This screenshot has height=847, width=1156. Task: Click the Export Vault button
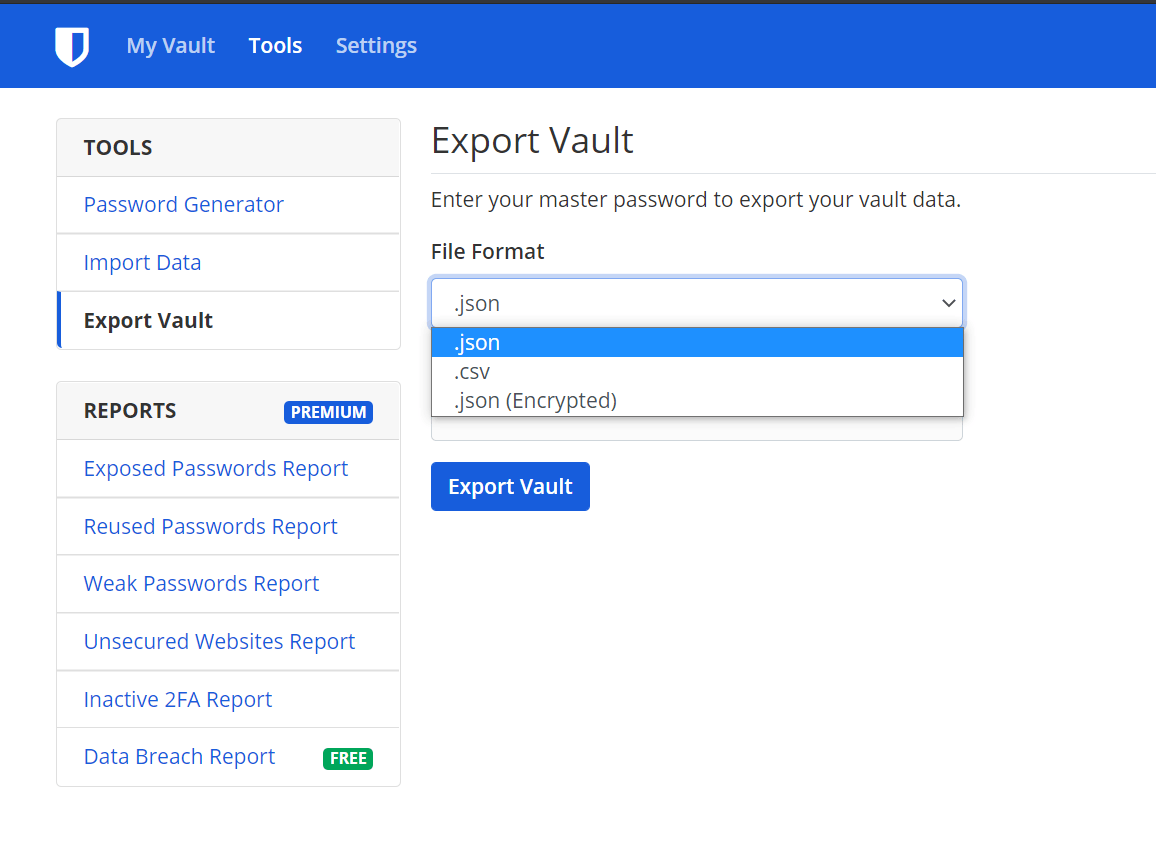point(510,486)
